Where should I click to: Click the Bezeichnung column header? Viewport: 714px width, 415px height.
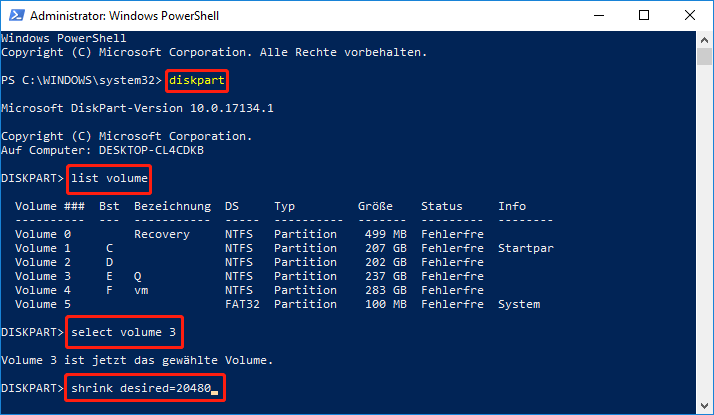pos(172,205)
